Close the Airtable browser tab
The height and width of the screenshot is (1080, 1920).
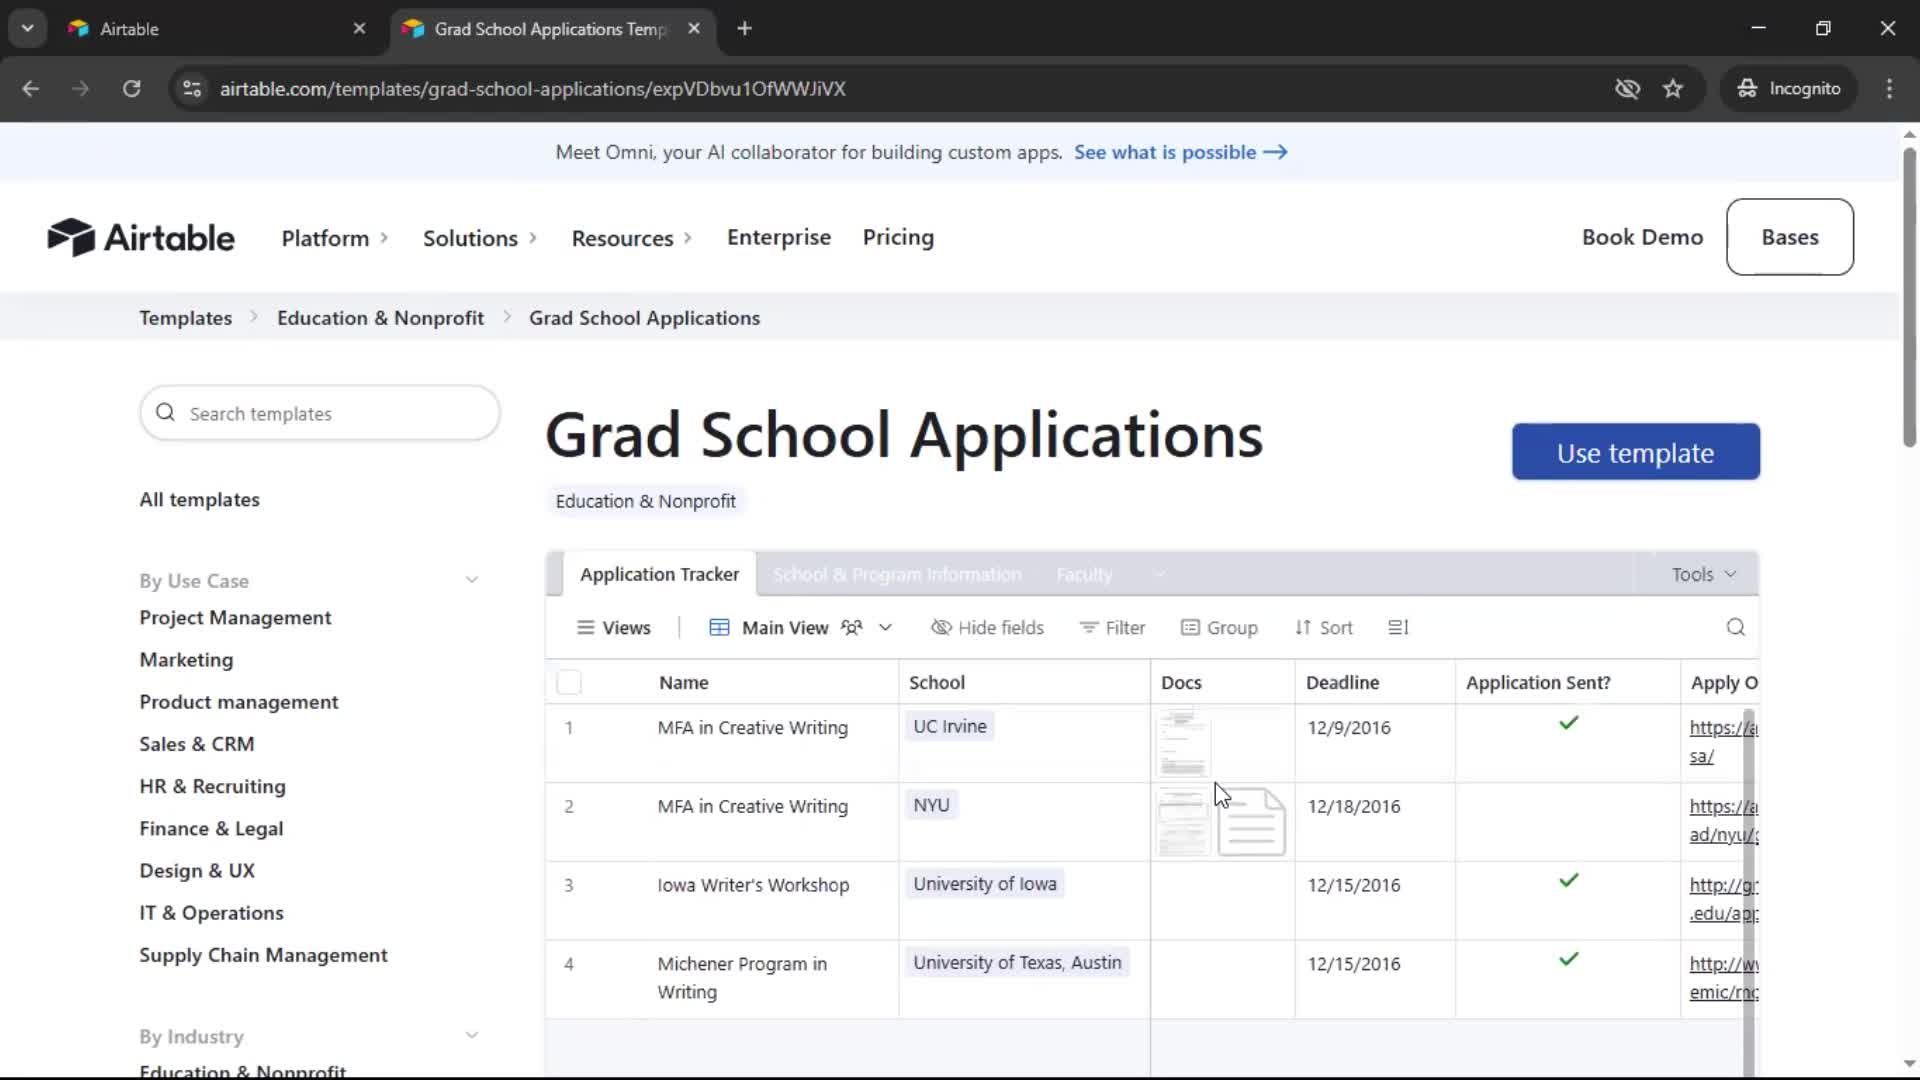pos(359,28)
